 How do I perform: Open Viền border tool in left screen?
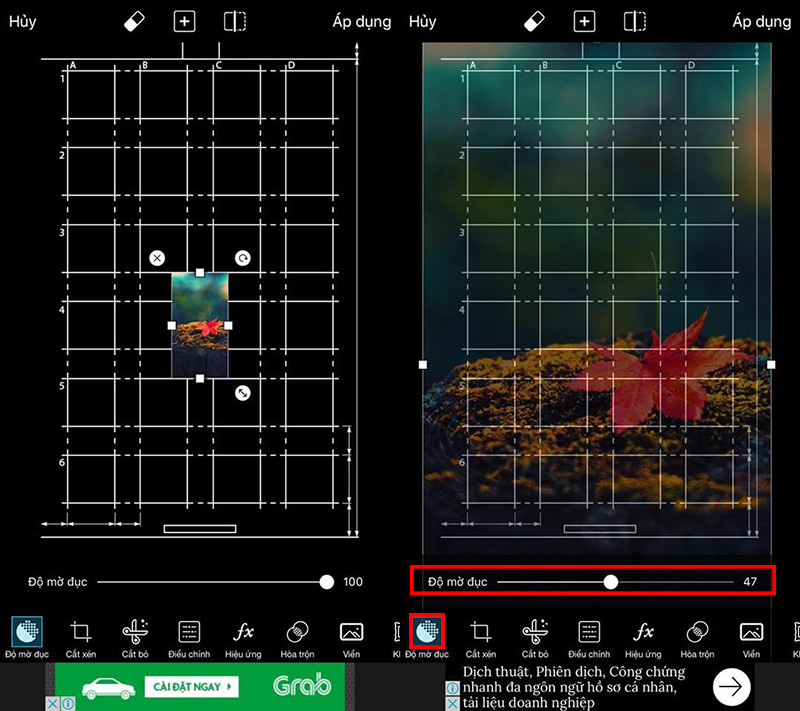(352, 639)
